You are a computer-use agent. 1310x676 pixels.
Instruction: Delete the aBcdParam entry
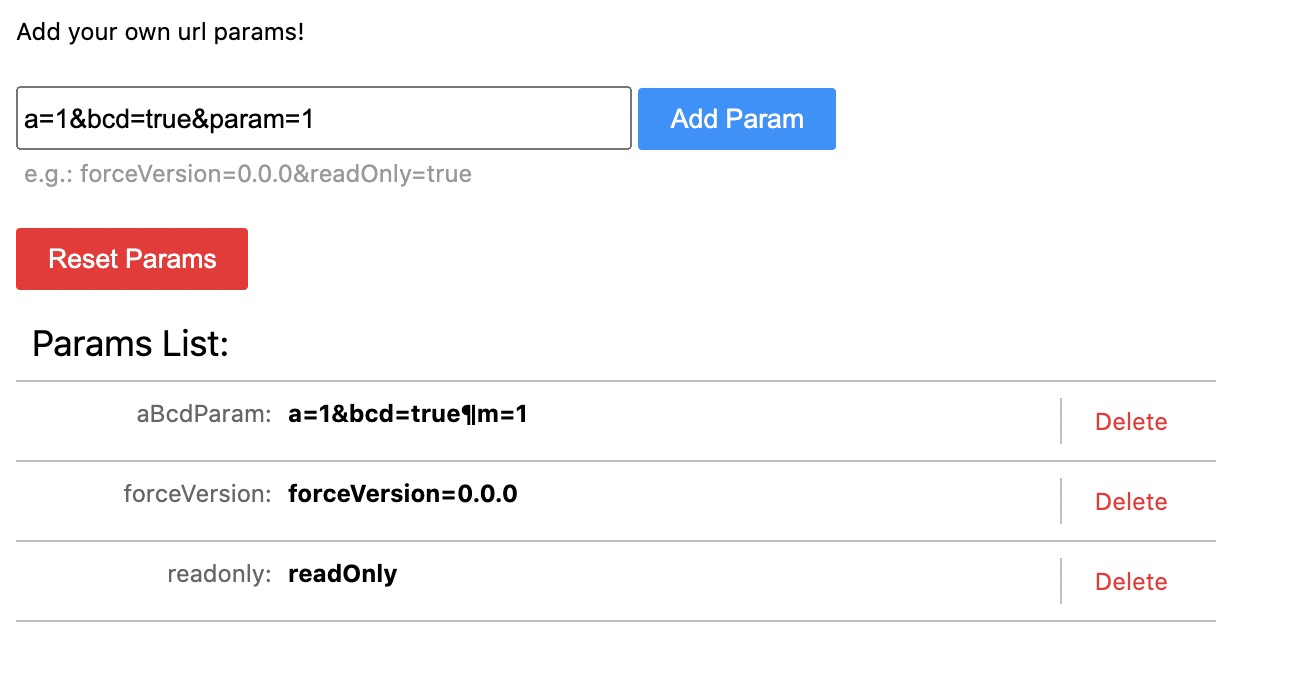[1131, 422]
